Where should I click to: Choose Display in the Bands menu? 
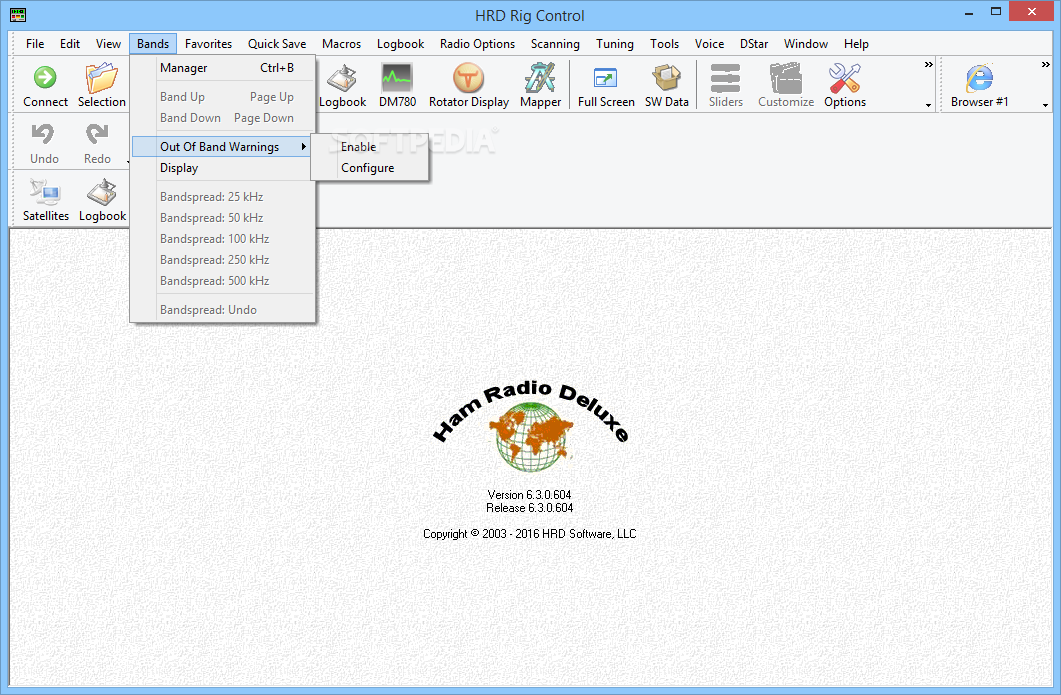coord(223,168)
